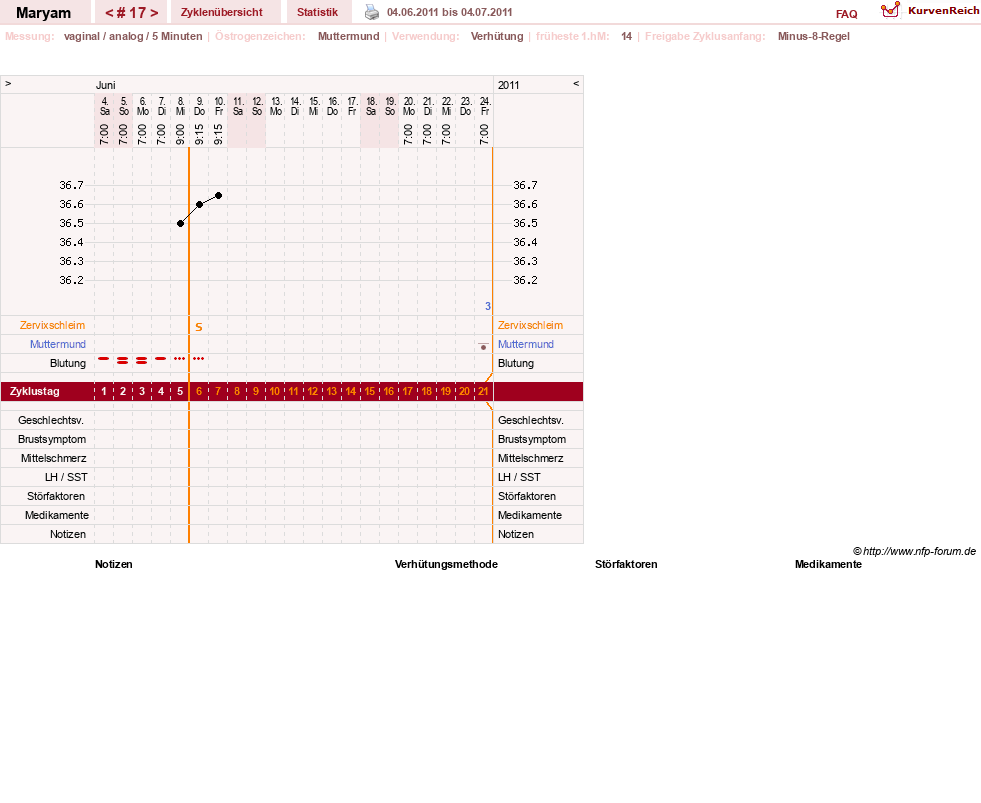
Task: Select the 36.5 temperature point on 8 June
Action: coord(180,223)
